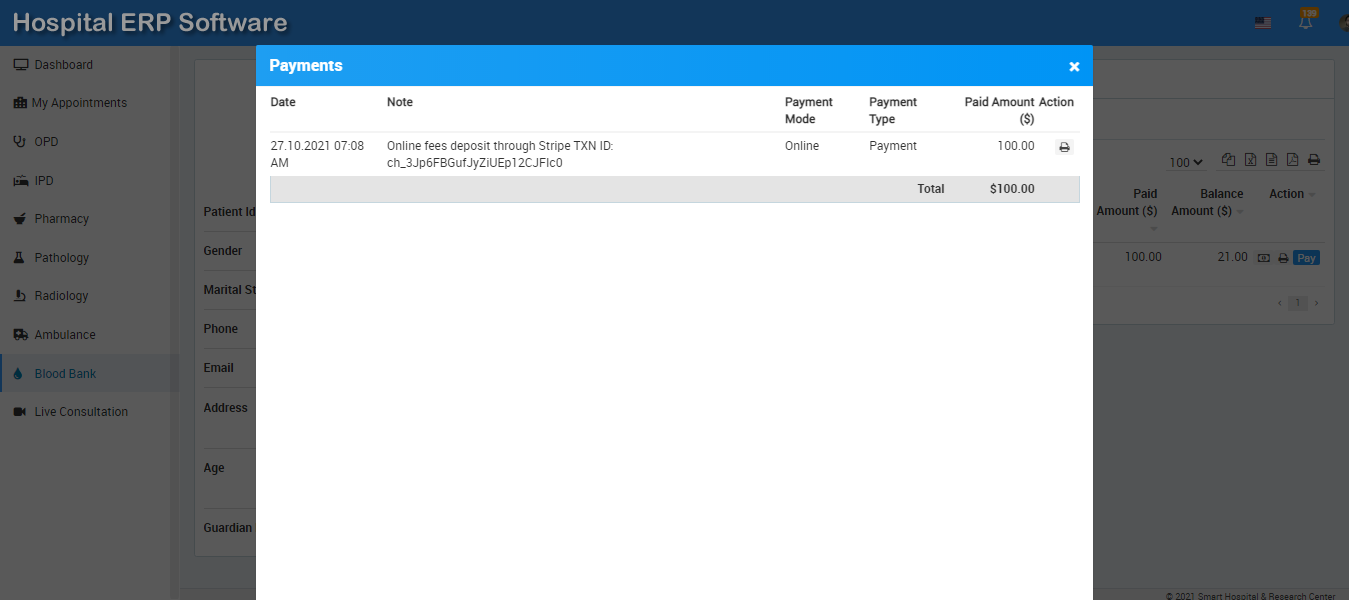Click the view payments icon beside 21.00 balance

[x=1264, y=258]
